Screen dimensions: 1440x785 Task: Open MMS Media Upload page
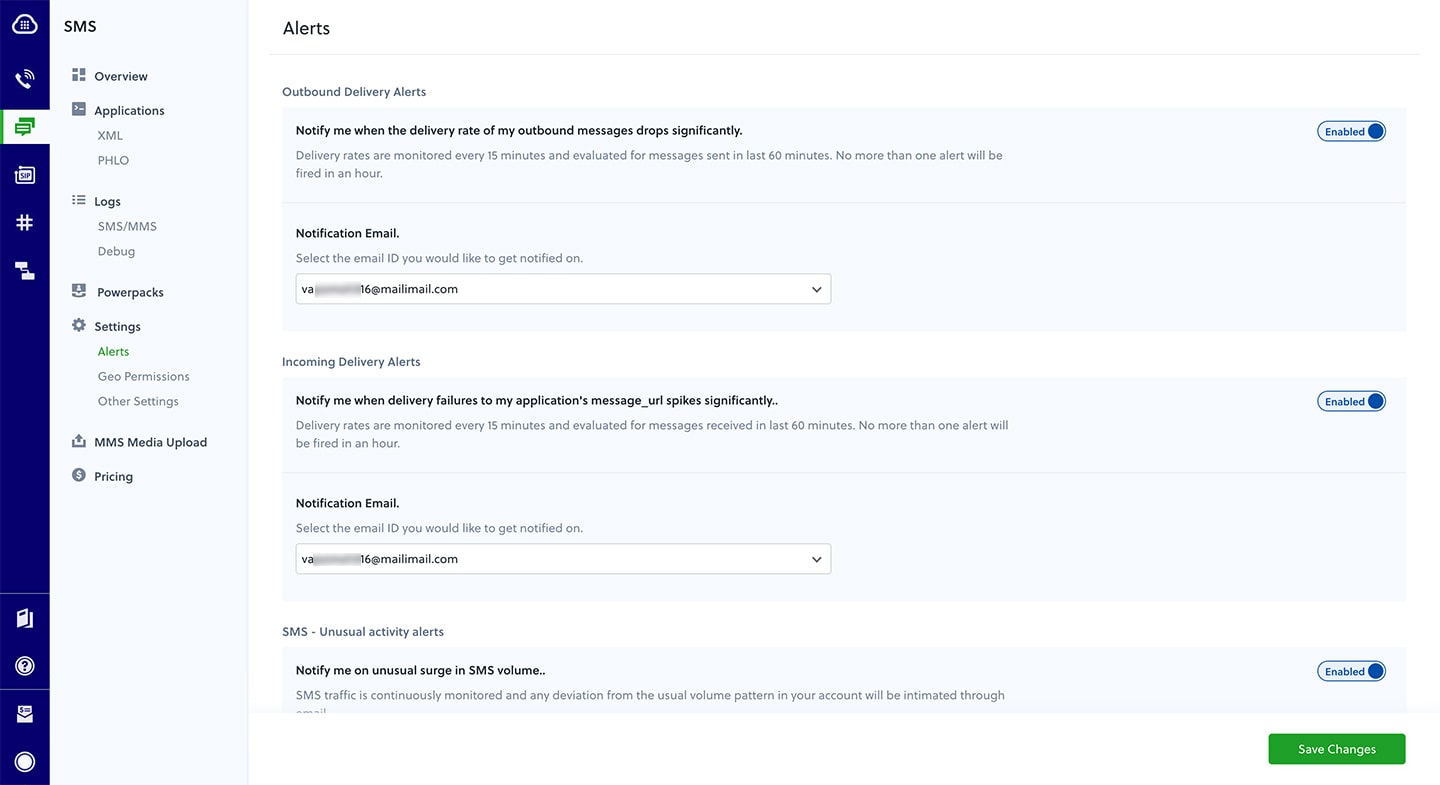(150, 442)
